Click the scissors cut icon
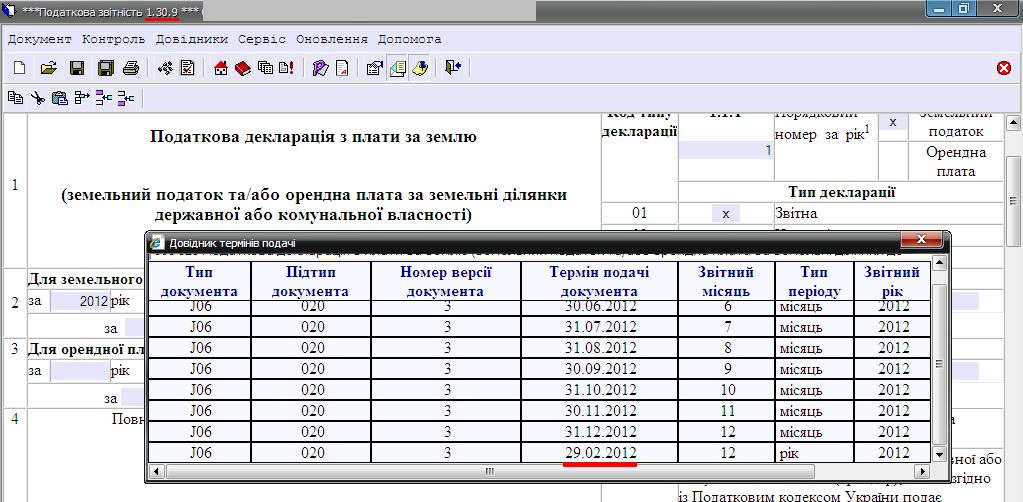Screen dimensions: 1023x502 click(37, 98)
